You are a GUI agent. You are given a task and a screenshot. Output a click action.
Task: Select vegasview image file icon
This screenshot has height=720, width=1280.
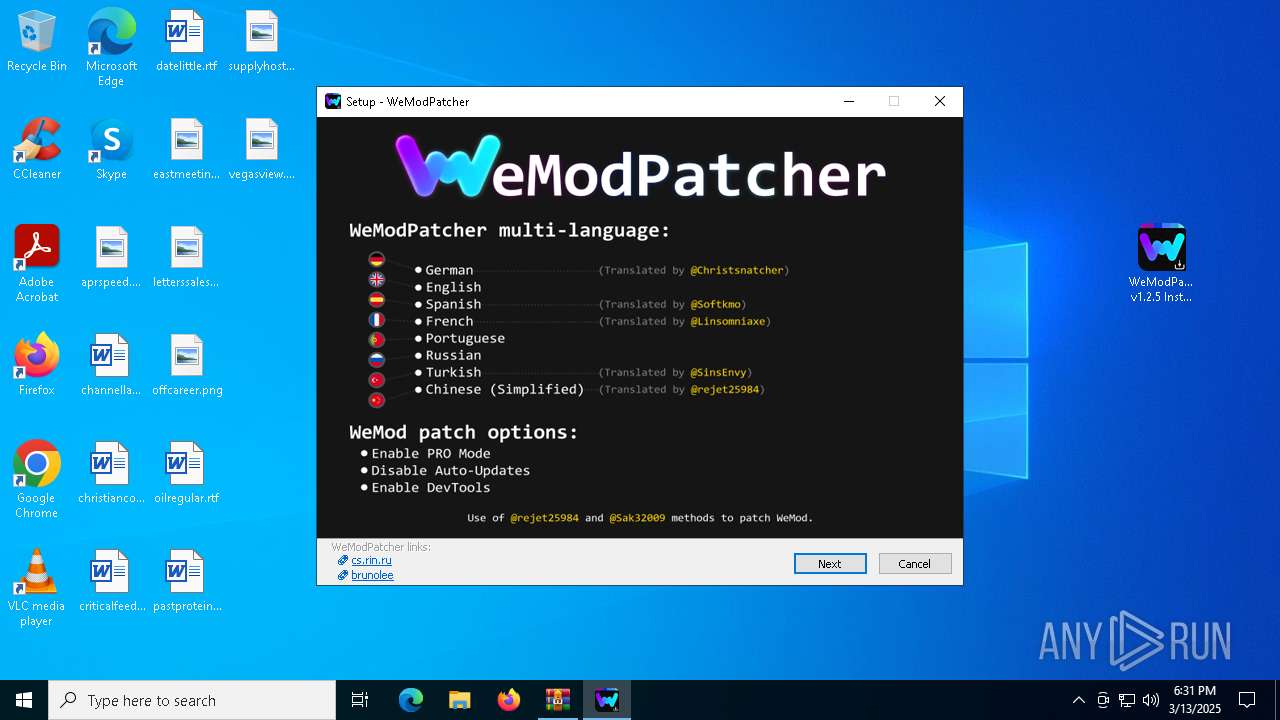(x=261, y=150)
